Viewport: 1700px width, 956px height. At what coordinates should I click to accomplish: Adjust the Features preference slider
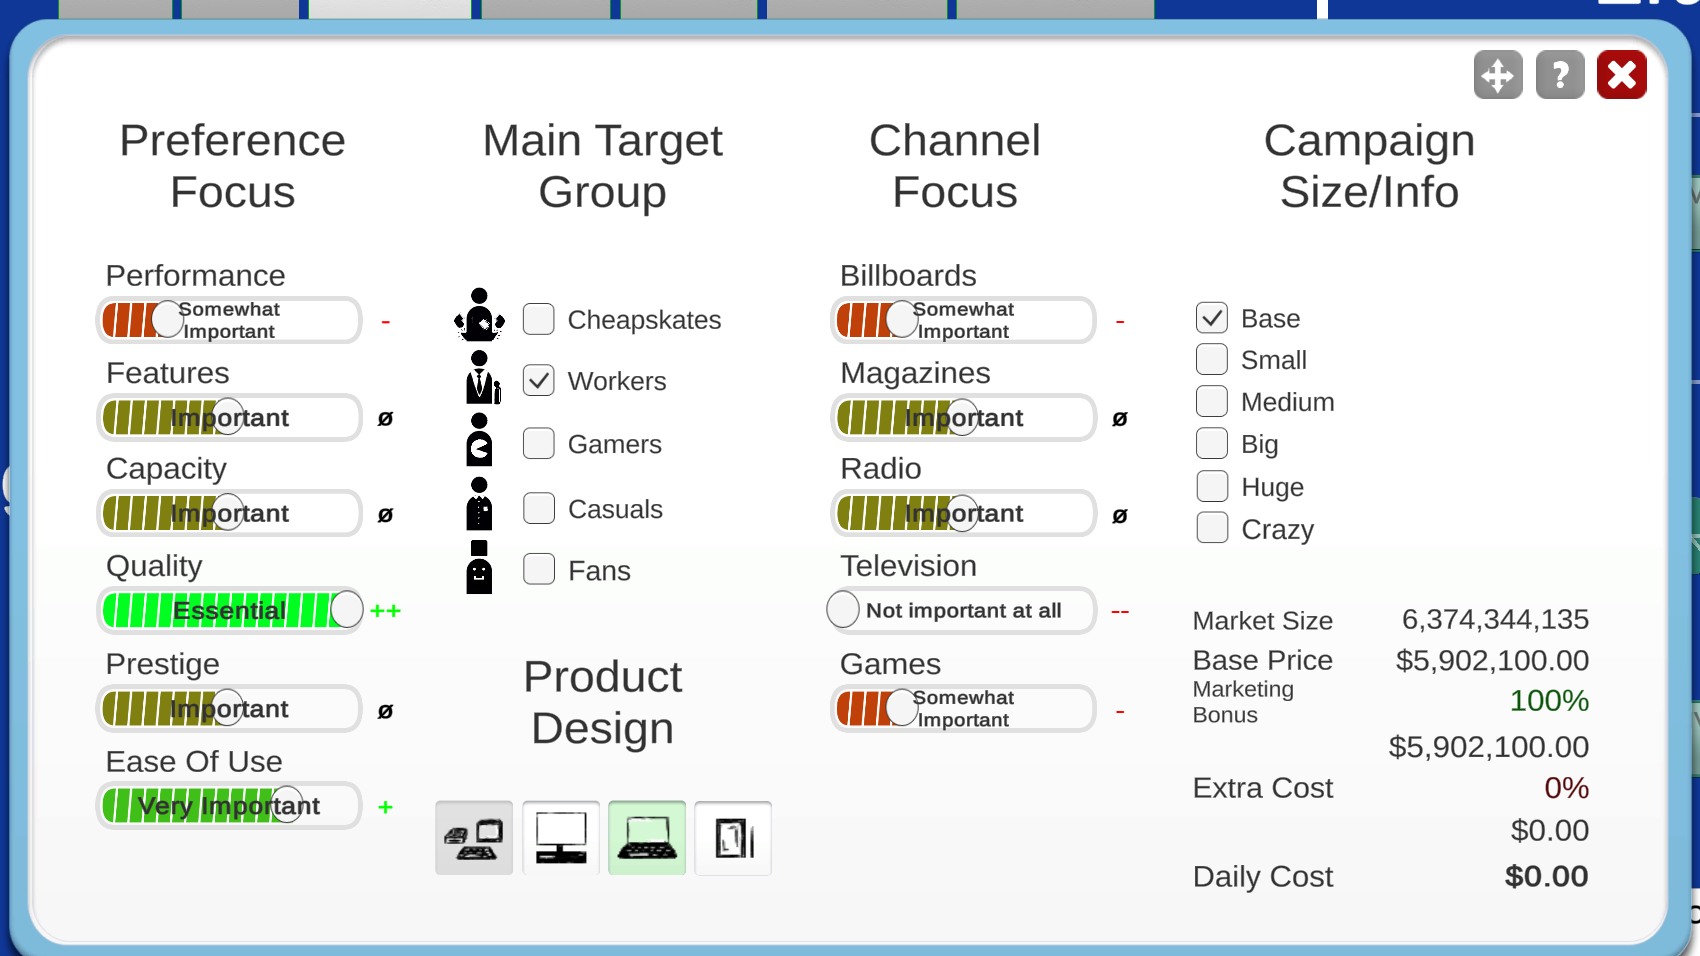pos(229,417)
